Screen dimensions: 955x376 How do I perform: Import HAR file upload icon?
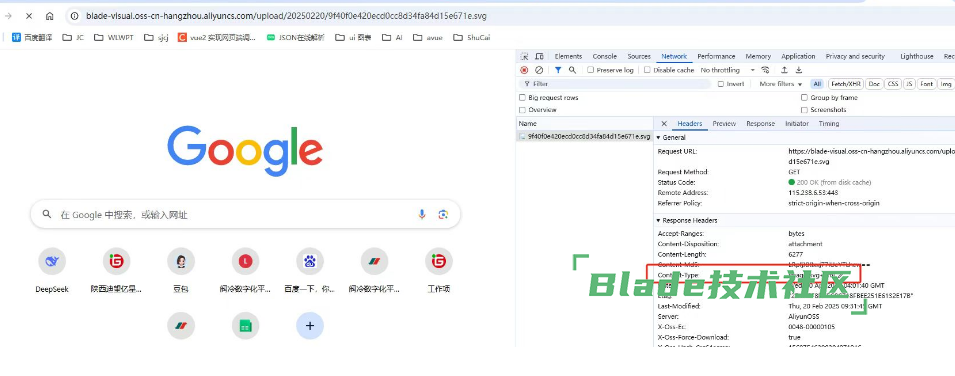[x=784, y=70]
